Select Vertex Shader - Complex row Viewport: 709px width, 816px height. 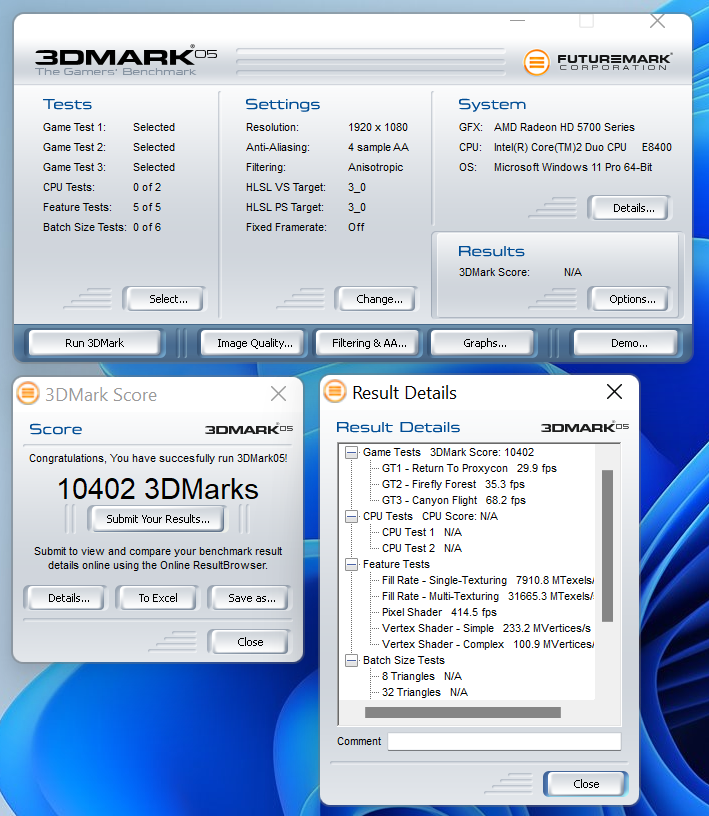click(488, 644)
